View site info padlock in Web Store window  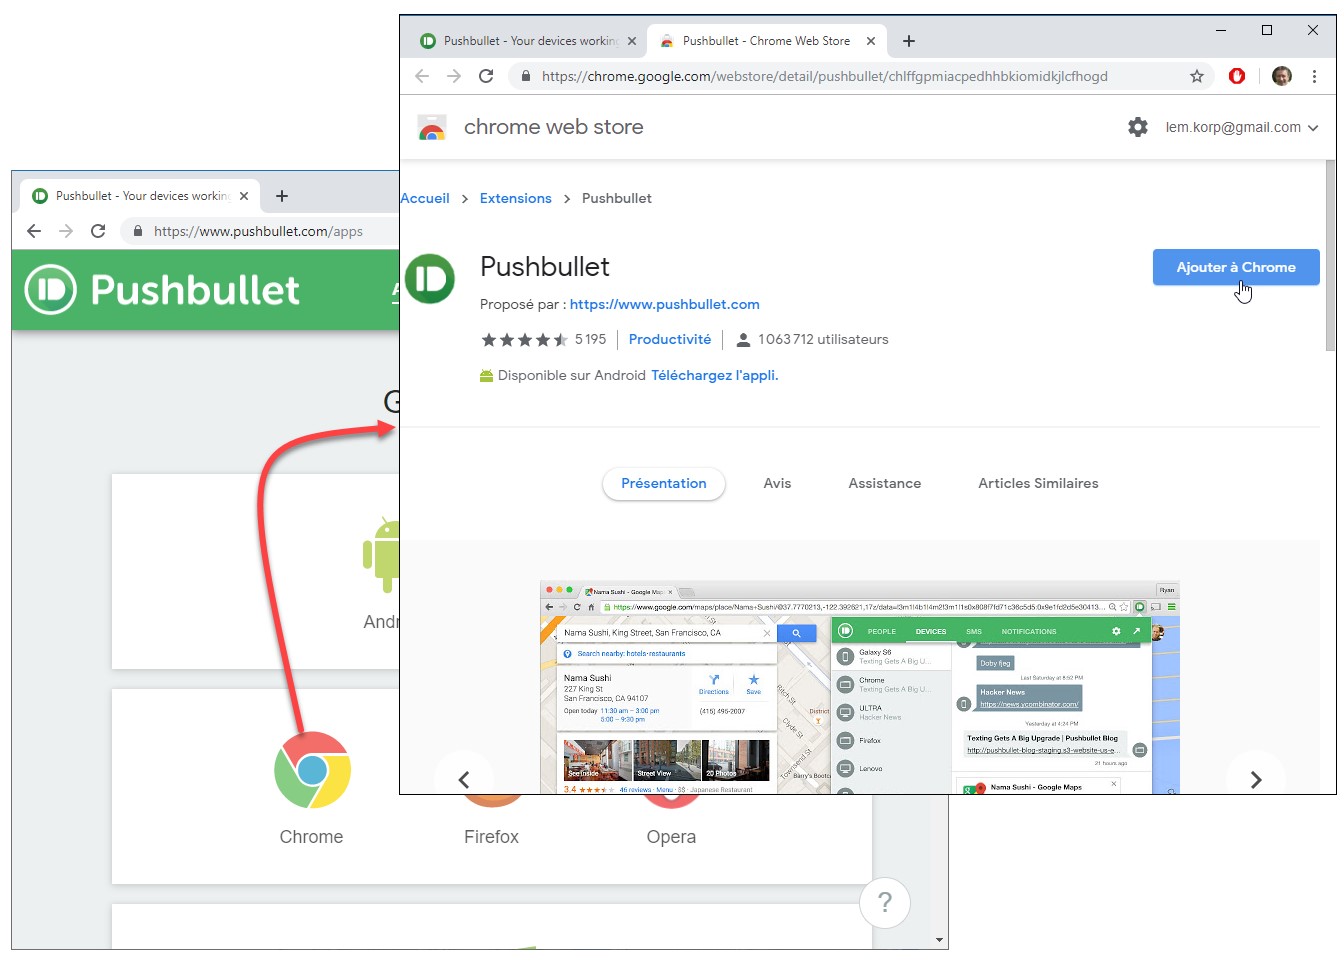525,76
